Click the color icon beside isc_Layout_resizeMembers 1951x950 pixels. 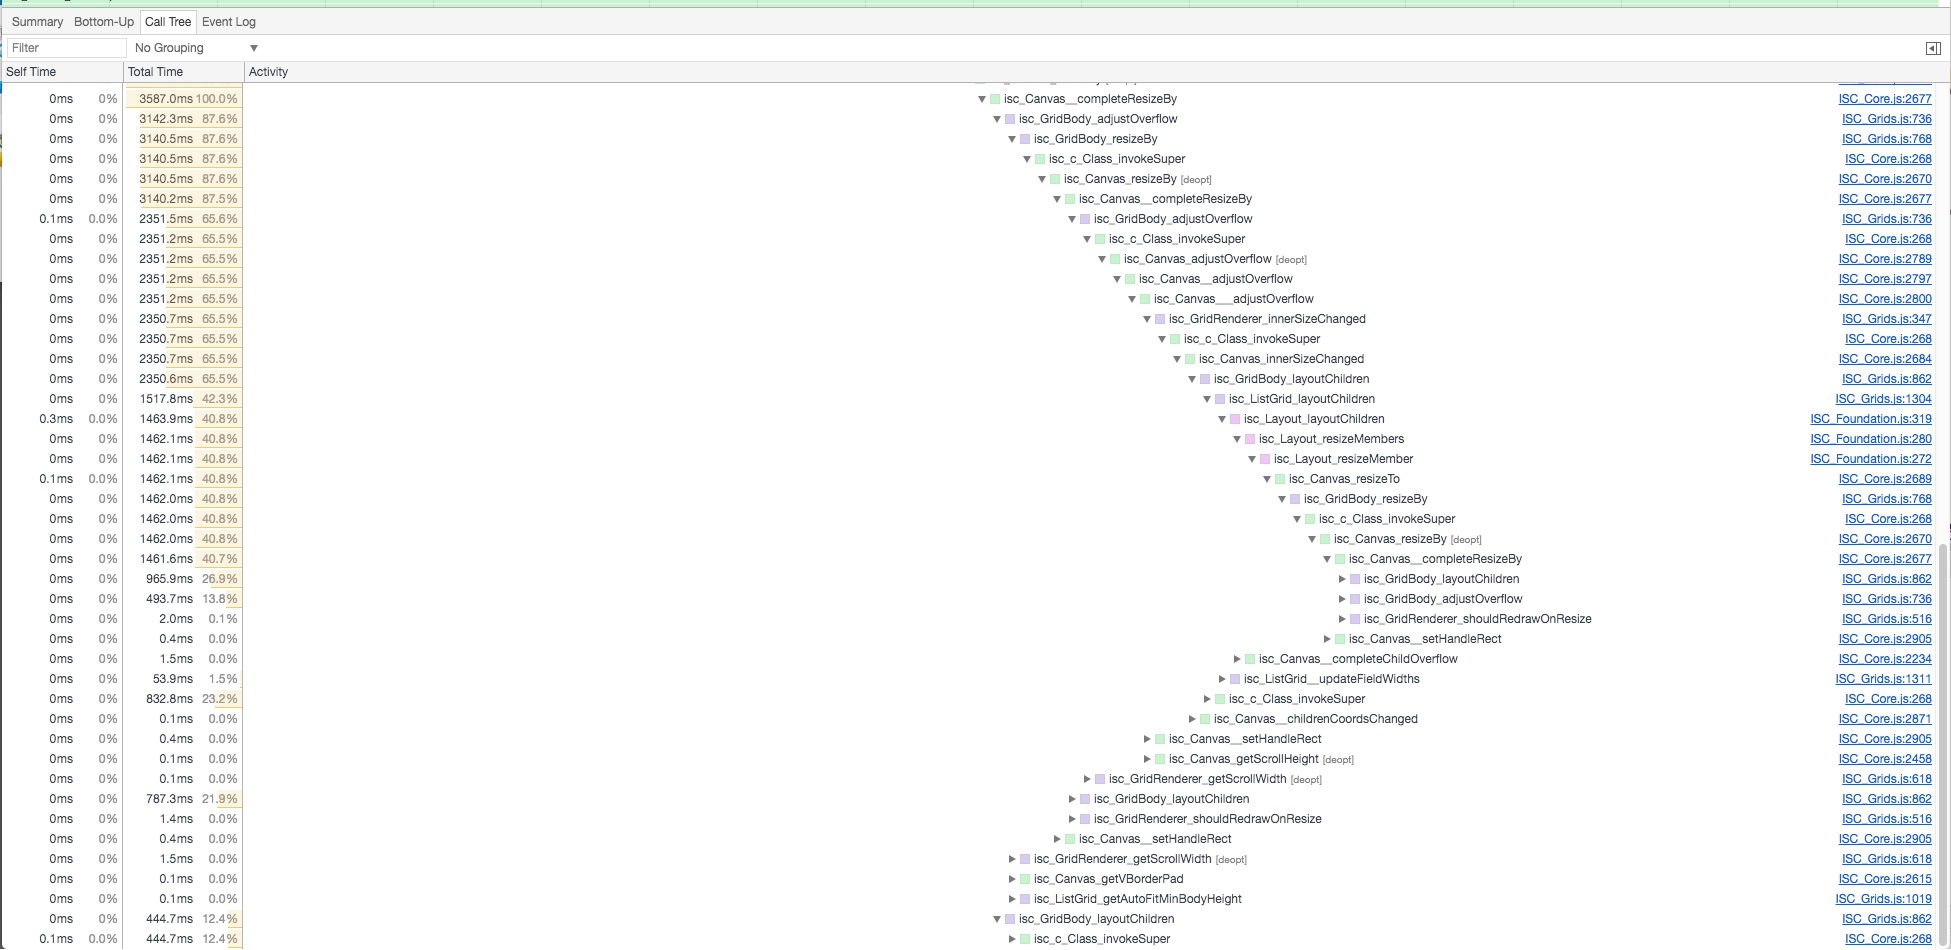[x=1250, y=439]
